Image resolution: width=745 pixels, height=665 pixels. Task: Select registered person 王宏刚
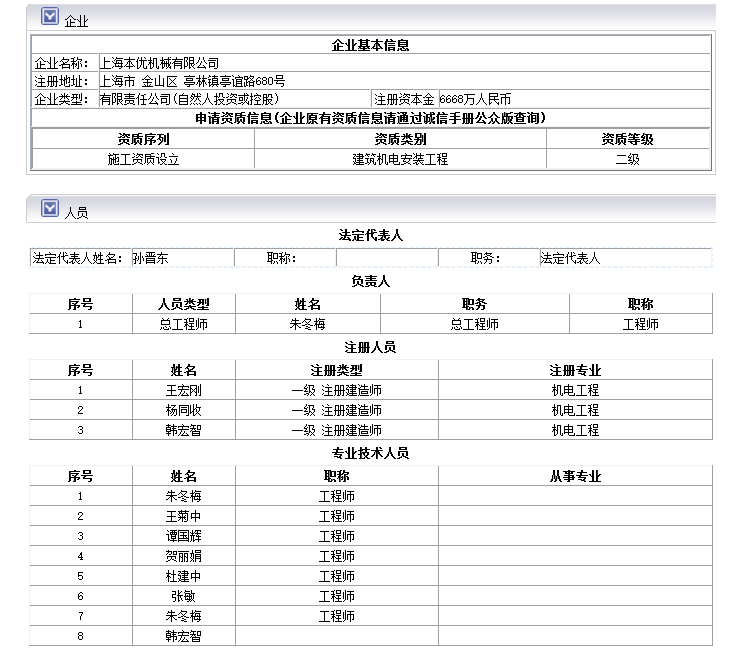(183, 390)
